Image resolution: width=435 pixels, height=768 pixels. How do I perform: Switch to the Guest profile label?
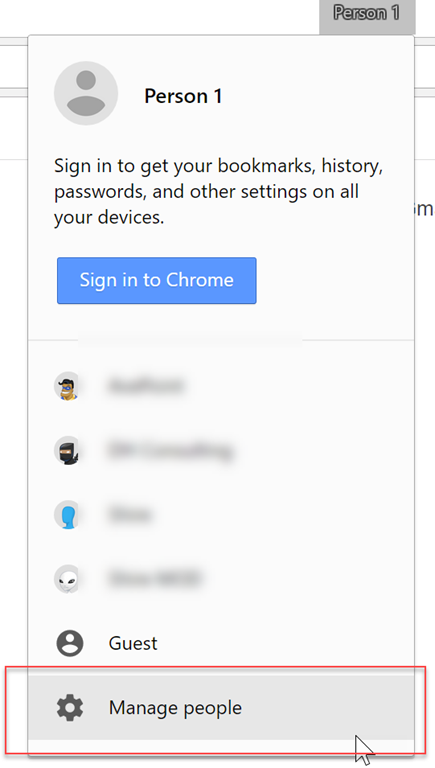133,643
